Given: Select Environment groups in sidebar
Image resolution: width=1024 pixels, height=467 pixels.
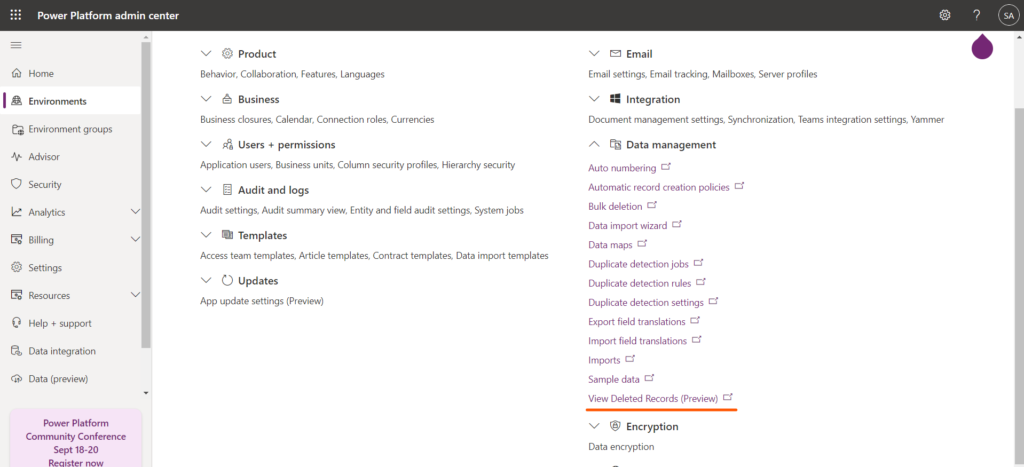Looking at the screenshot, I should coord(70,129).
